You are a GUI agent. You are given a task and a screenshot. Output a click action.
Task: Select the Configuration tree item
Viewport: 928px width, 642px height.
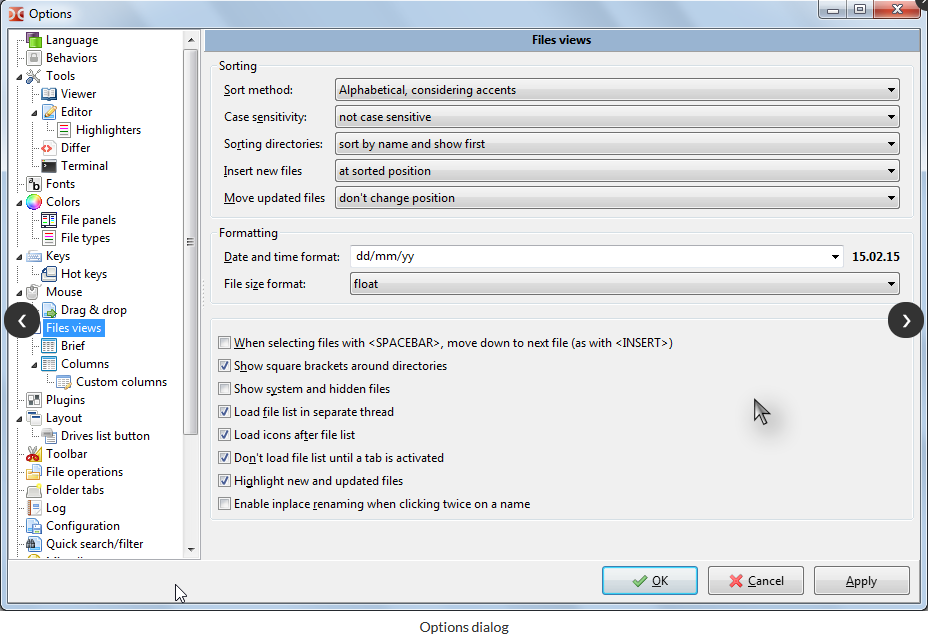83,526
